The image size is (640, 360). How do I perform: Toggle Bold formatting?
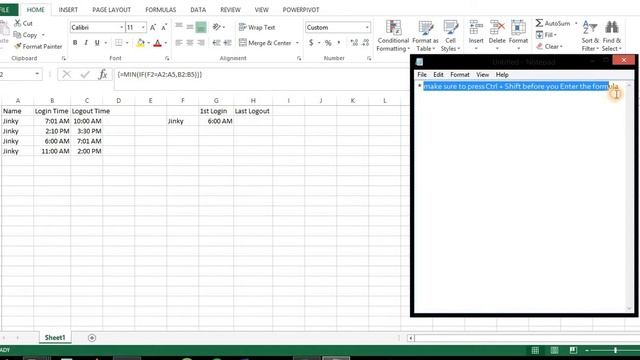tap(75, 42)
